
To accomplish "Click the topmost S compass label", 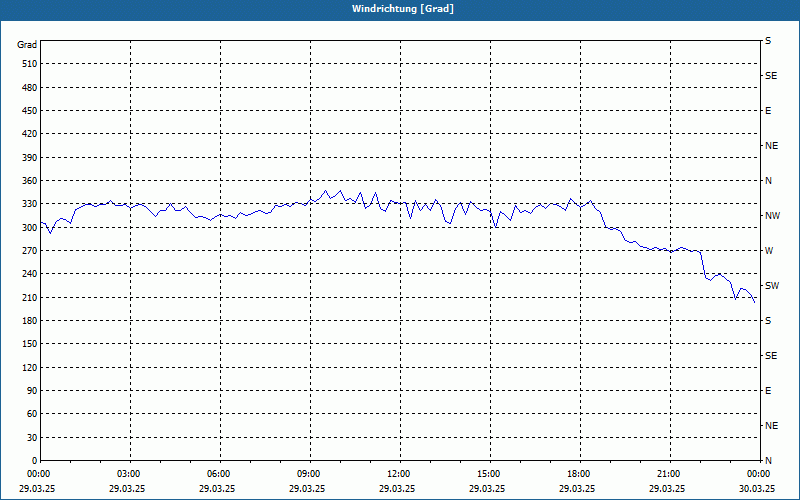I will (768, 41).
